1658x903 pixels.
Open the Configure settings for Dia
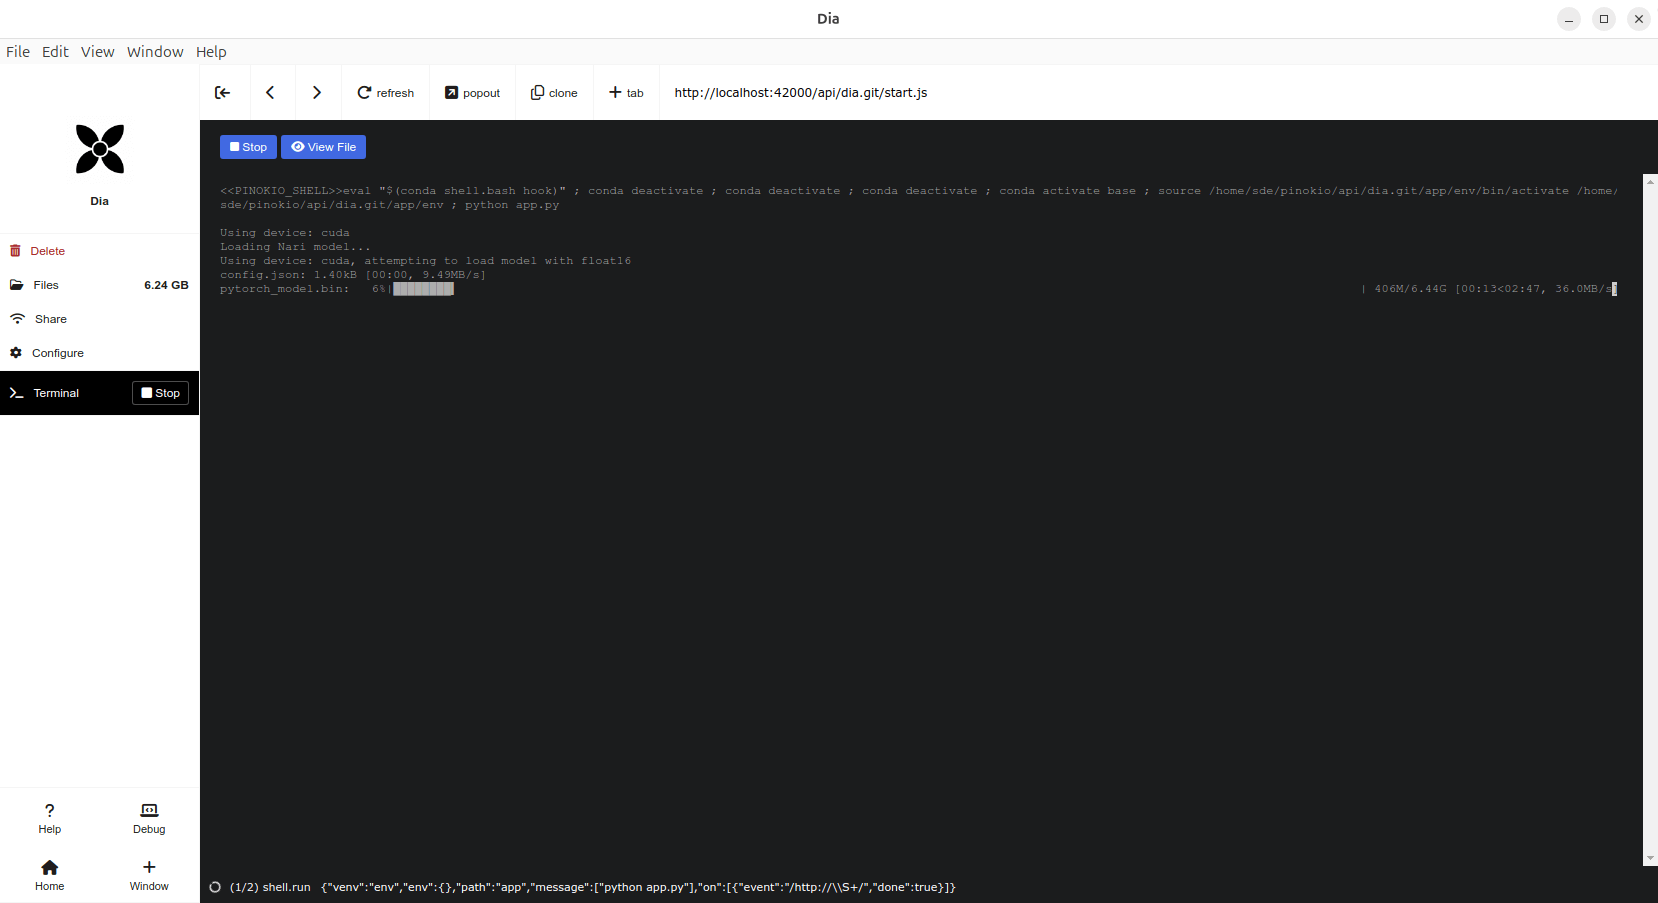pos(57,353)
